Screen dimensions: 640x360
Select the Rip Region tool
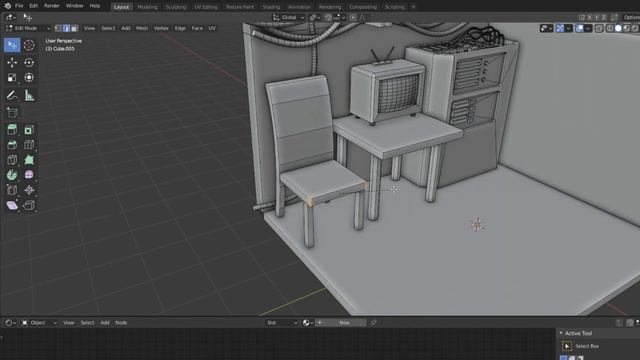click(29, 205)
